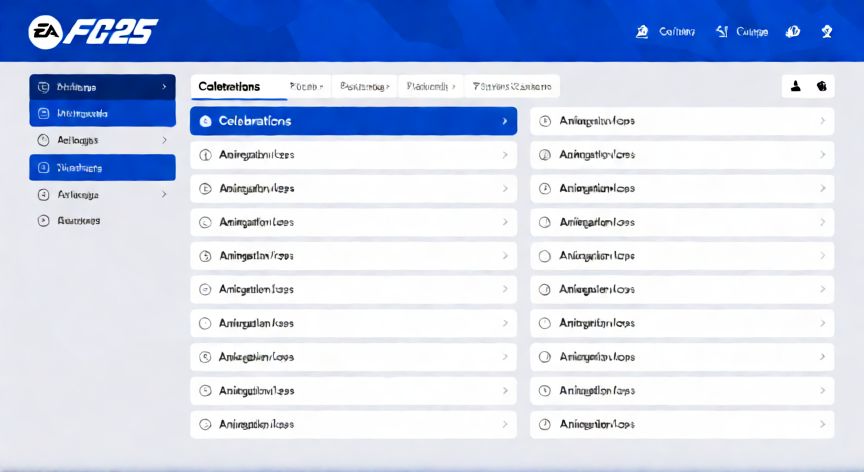Open the top row of the right-hand list
Screen dimensions: 864x472
682,121
